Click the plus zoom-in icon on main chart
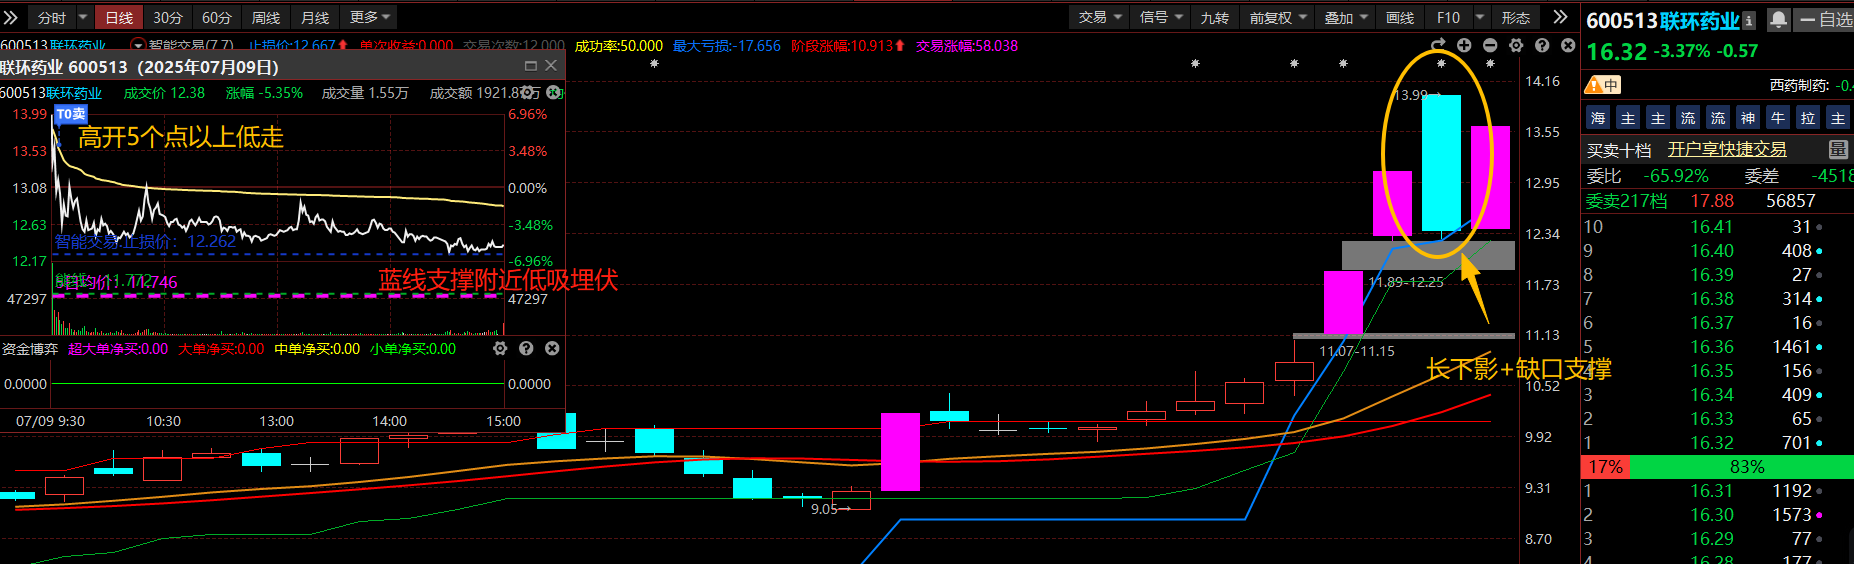This screenshot has width=1854, height=564. [x=1464, y=45]
